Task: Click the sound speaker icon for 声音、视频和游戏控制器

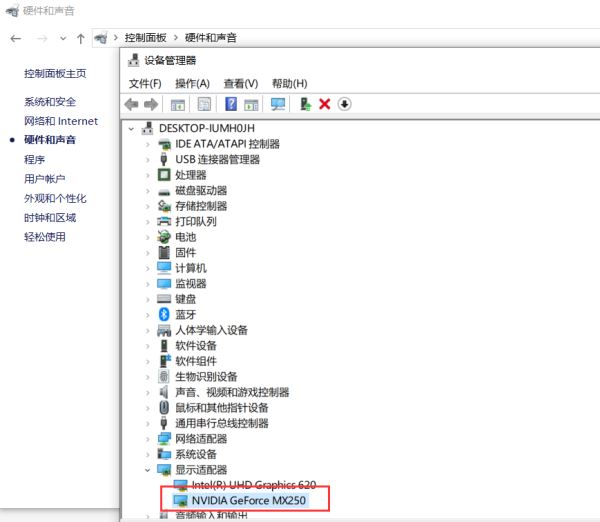Action: click(x=164, y=392)
